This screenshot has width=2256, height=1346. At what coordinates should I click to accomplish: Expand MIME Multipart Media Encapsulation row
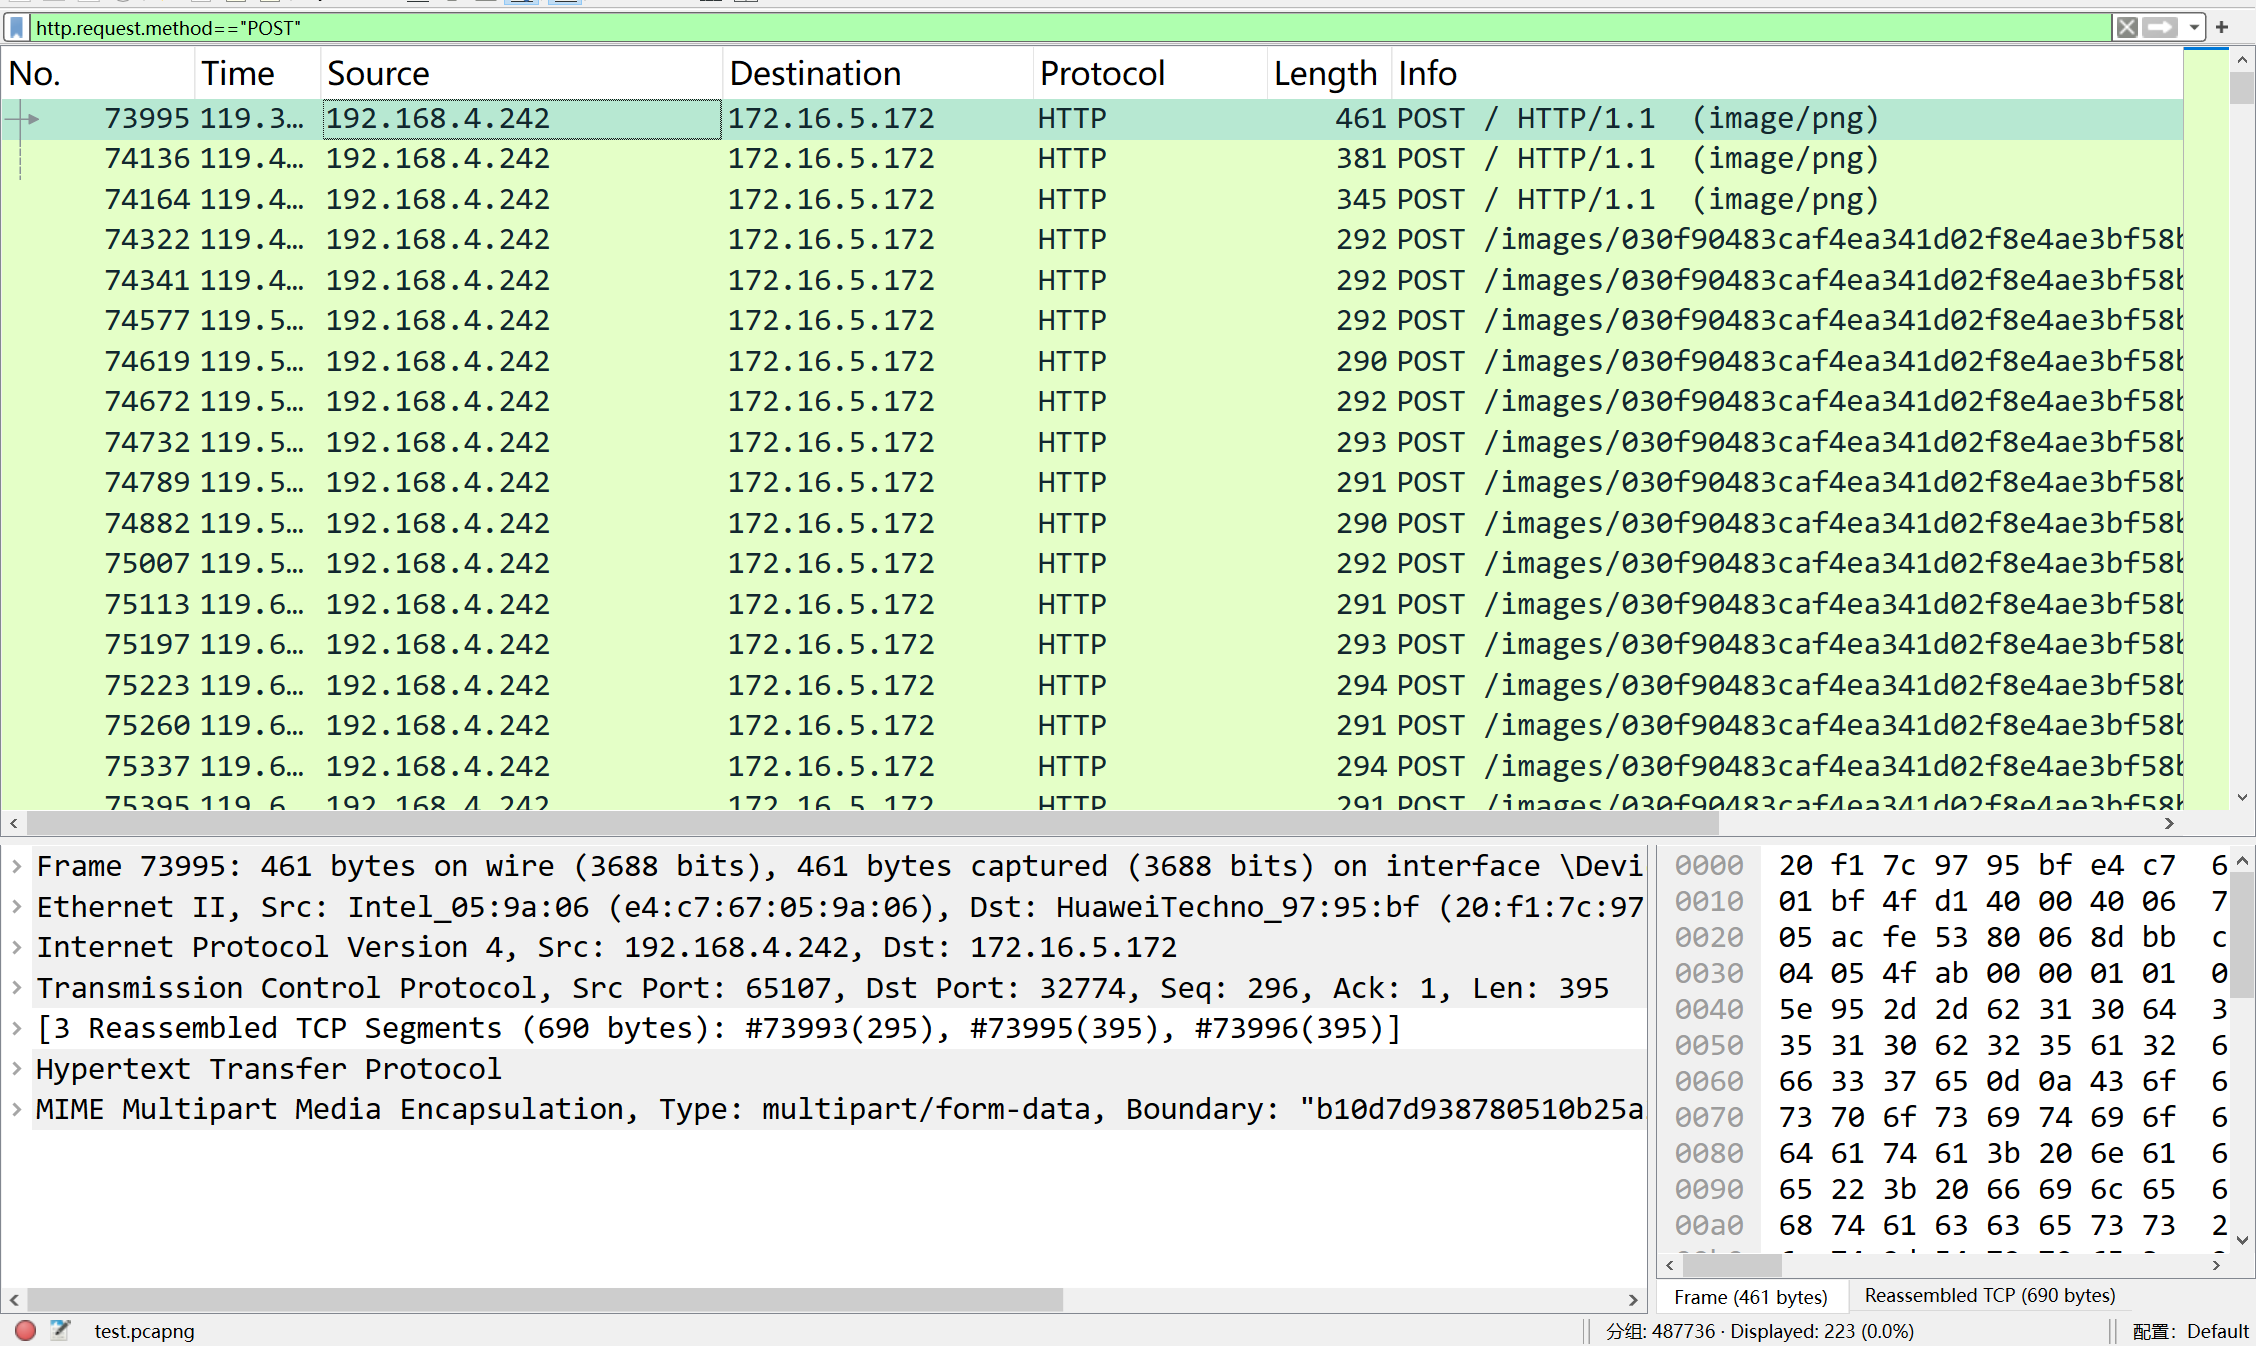click(16, 1109)
